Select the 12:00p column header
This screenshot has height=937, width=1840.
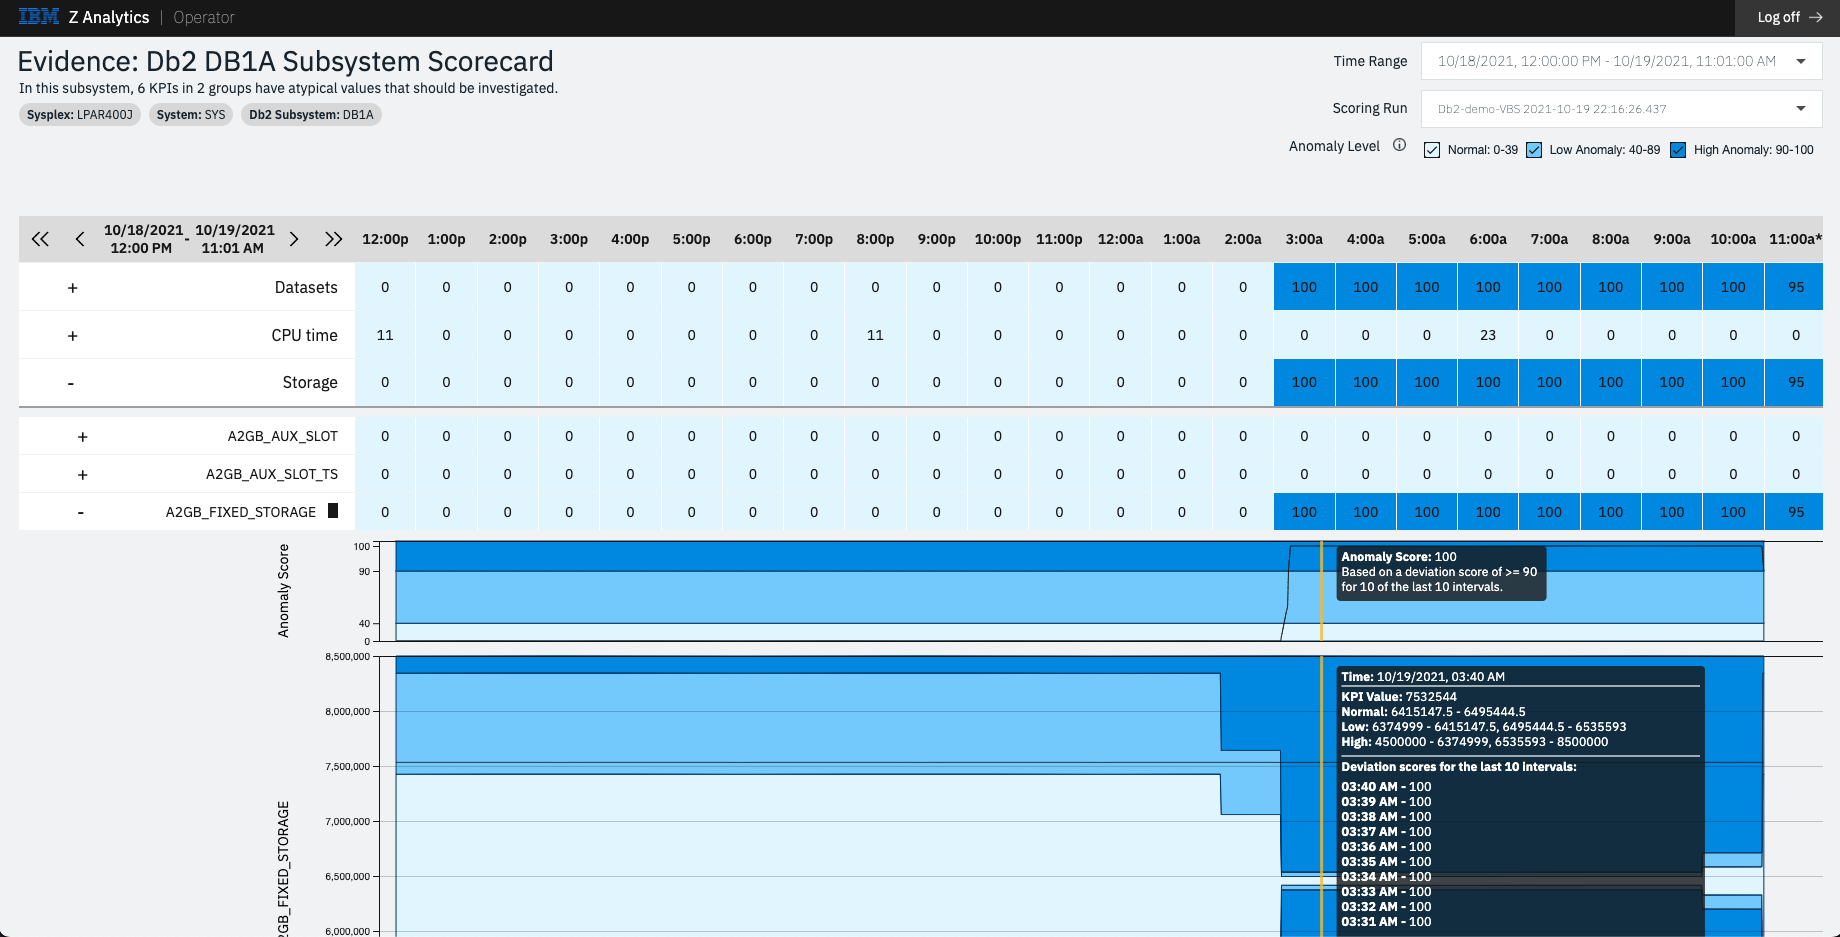click(385, 239)
